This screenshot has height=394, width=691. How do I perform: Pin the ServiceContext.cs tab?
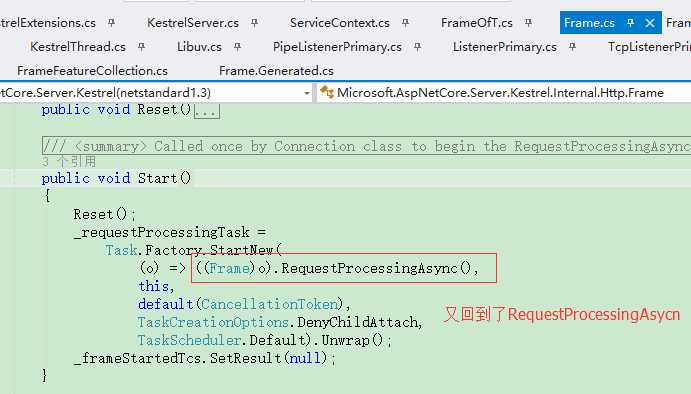(x=405, y=22)
